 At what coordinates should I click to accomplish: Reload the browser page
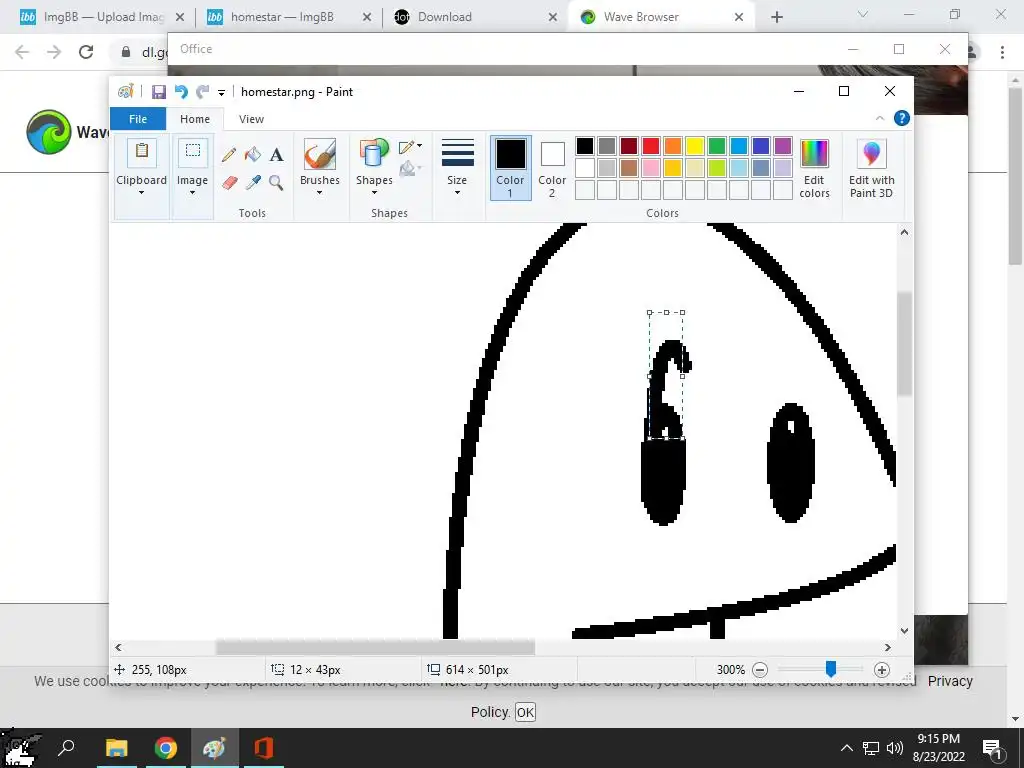click(86, 52)
